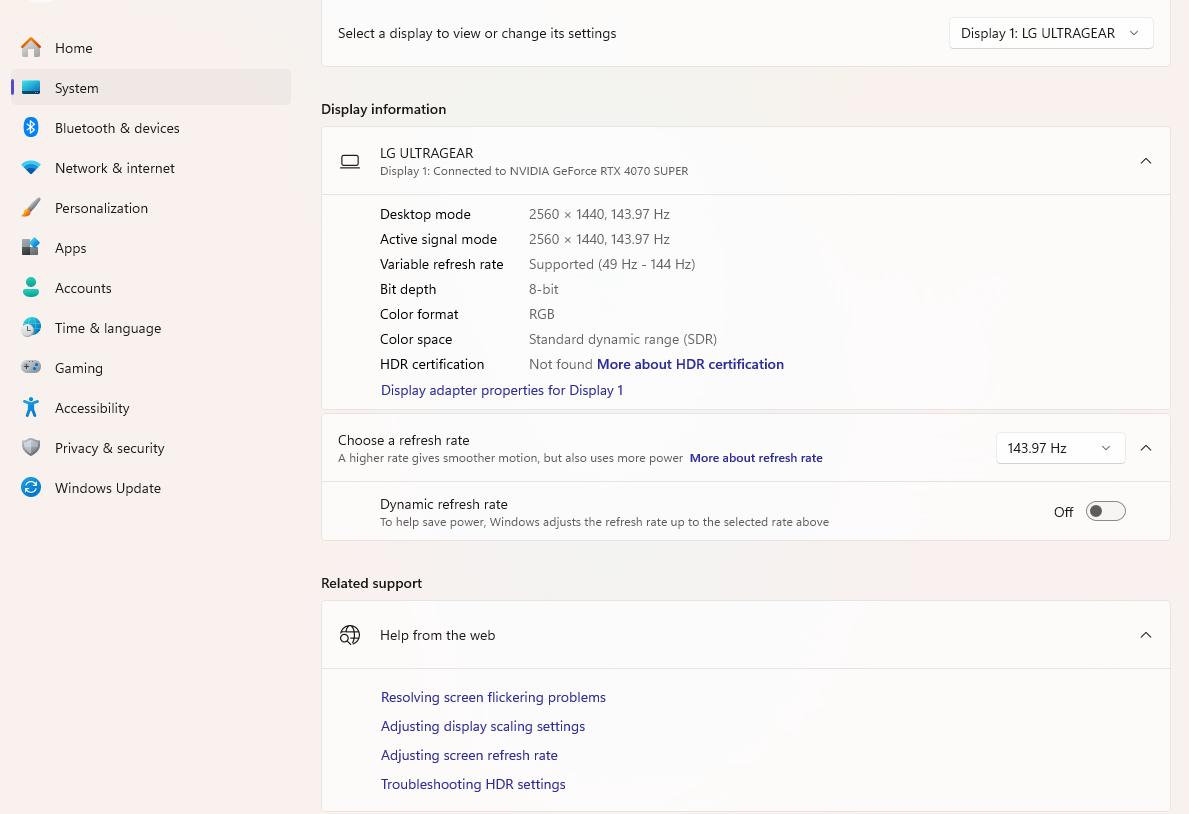
Task: Select System in settings sidebar
Action: (151, 88)
